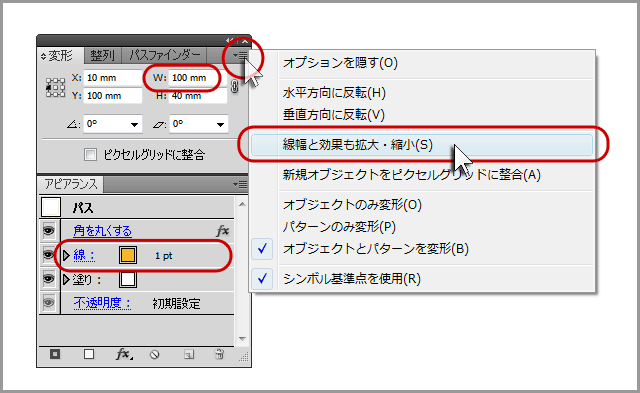640x393 pixels.
Task: Cycle the 変形 tab view arrows
Action: coord(44,56)
